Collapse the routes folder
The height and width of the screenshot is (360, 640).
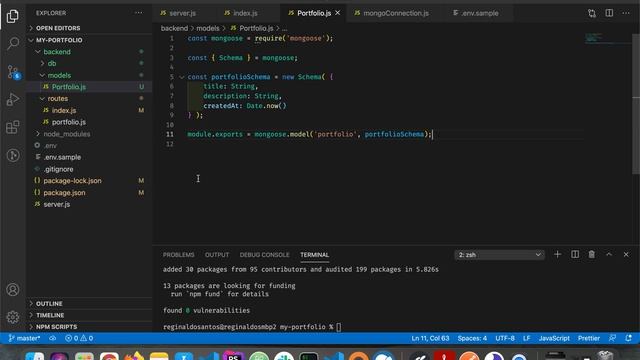tap(58, 99)
